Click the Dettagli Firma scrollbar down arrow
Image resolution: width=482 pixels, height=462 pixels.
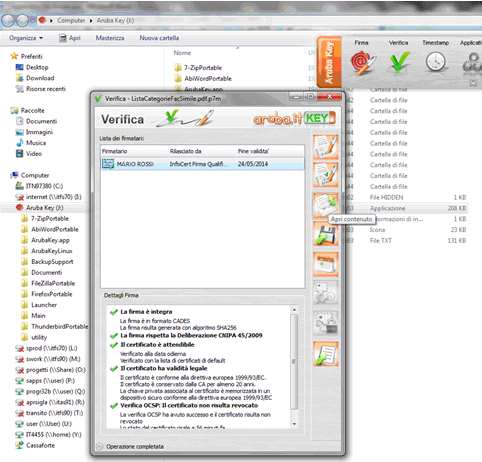[x=294, y=424]
